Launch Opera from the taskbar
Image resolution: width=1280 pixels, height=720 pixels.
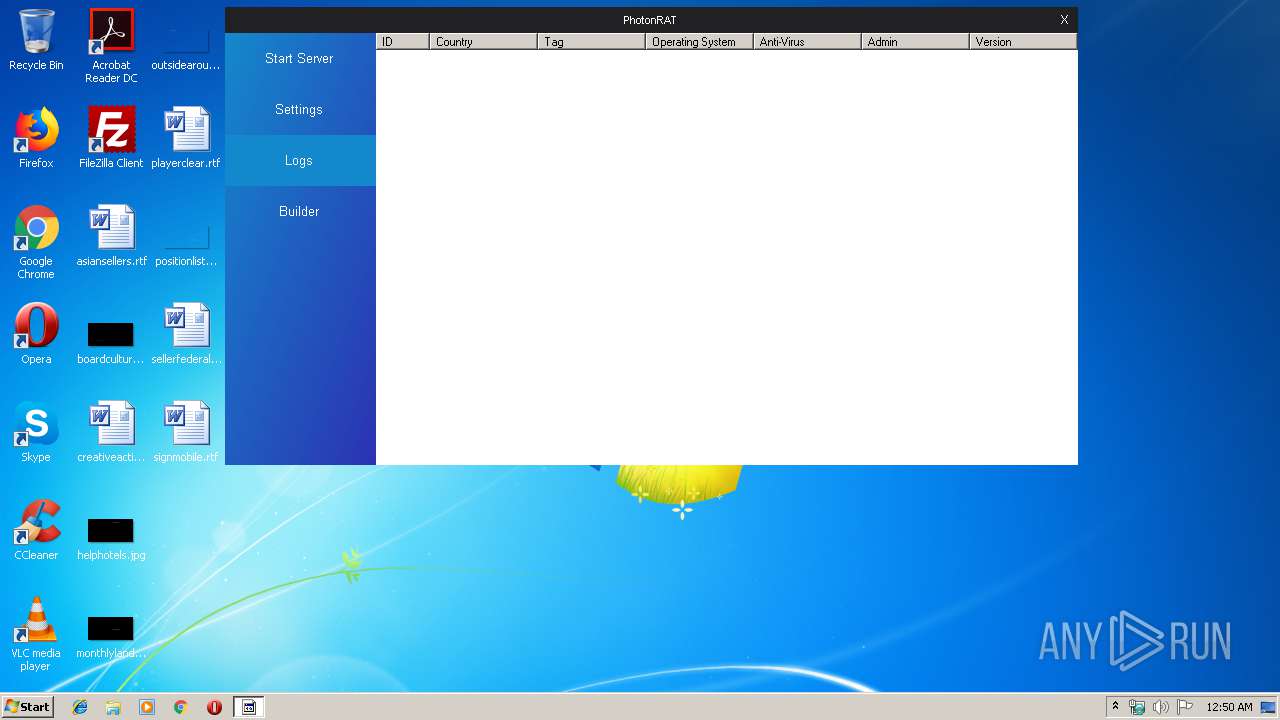point(214,707)
